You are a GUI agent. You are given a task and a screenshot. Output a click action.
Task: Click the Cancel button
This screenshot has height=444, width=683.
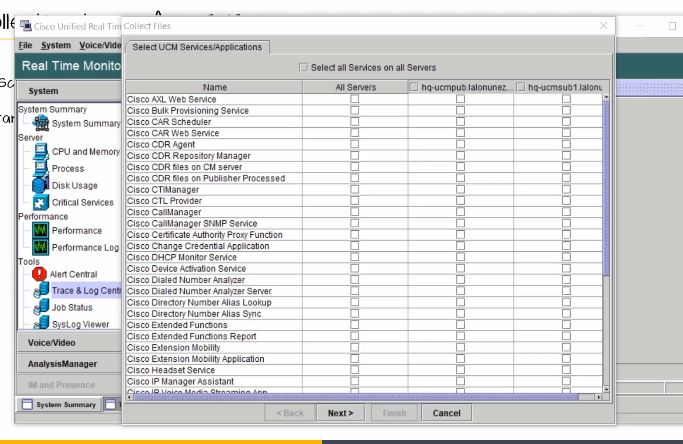tap(446, 413)
